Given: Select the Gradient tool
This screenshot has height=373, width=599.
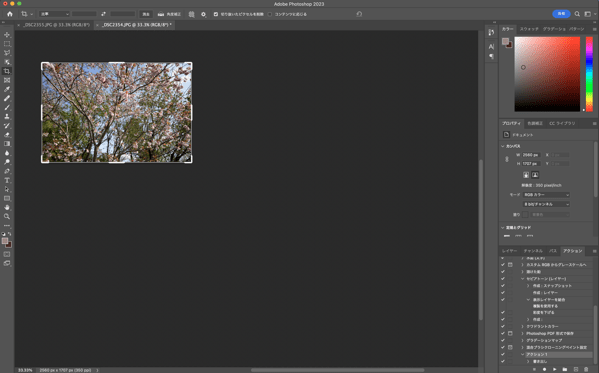Looking at the screenshot, I should 7,144.
